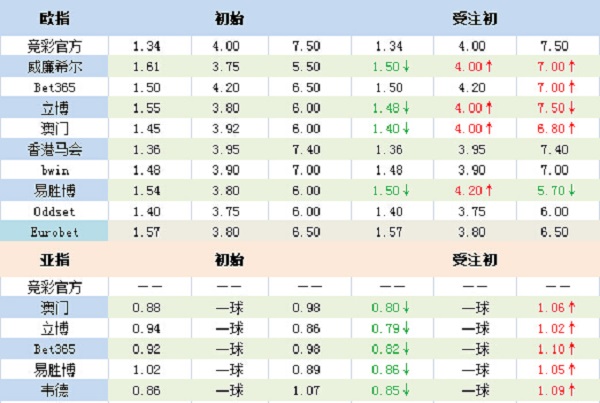
Task: Click red 4.20↑ in the 易胜博 row
Action: coord(473,191)
